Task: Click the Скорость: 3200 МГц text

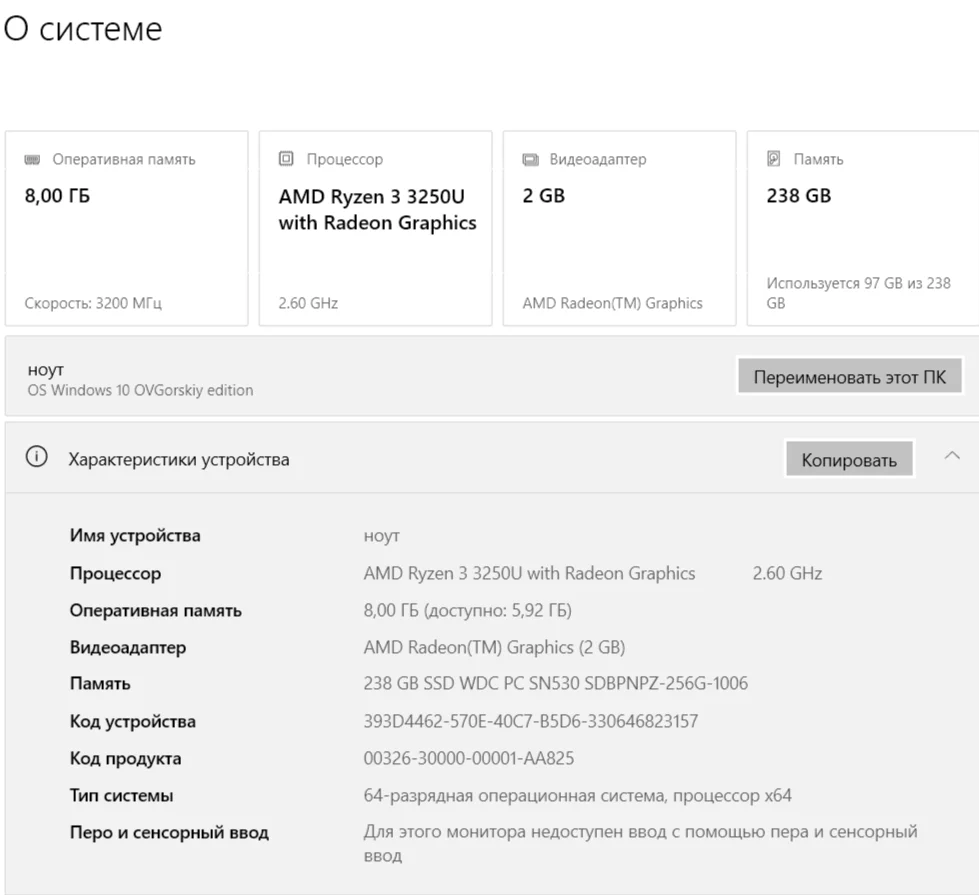Action: [x=93, y=304]
